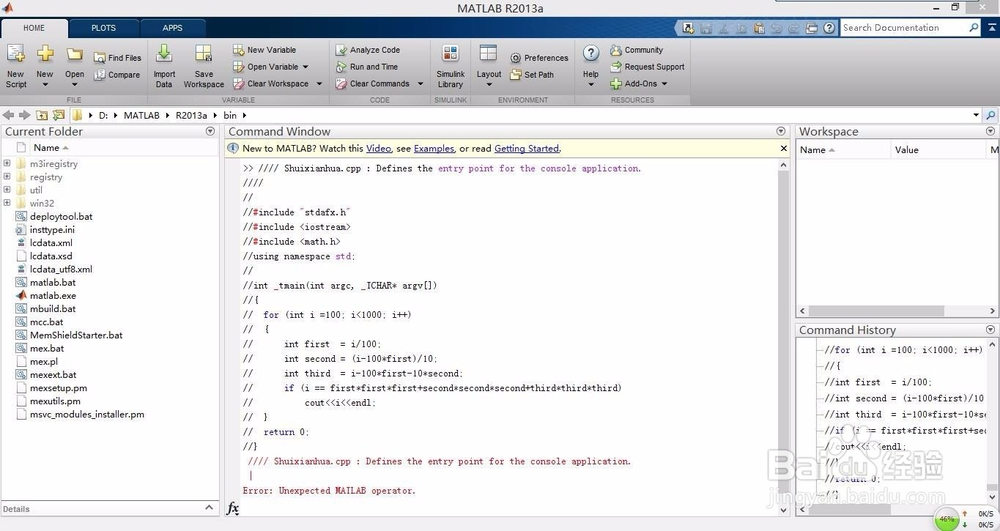
Task: Sort by Name column in Current Folder
Action: (47, 148)
